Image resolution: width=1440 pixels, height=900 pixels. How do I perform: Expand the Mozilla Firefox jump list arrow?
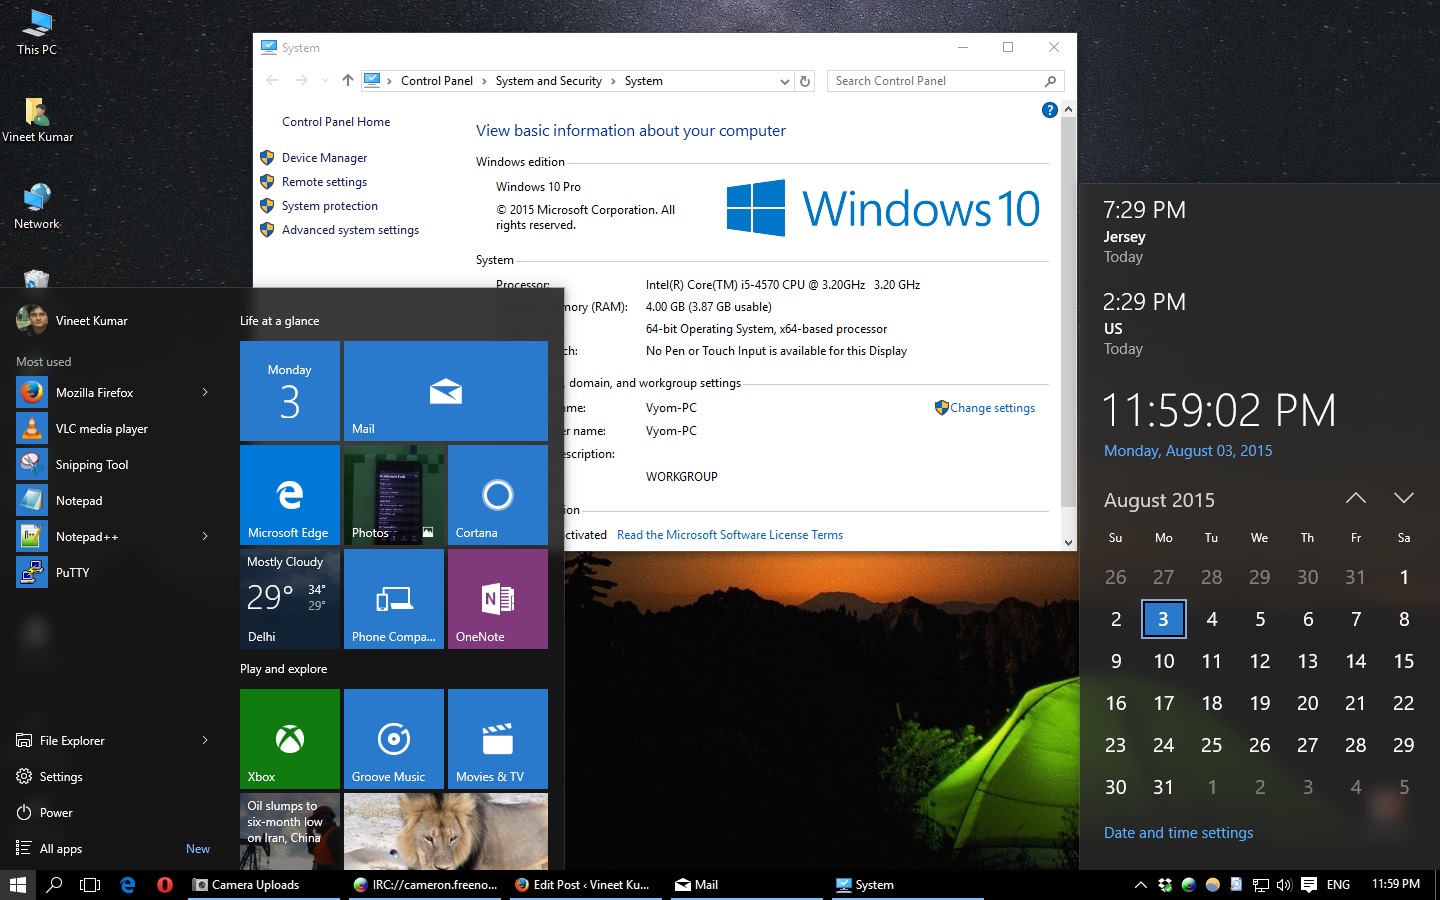click(x=205, y=393)
